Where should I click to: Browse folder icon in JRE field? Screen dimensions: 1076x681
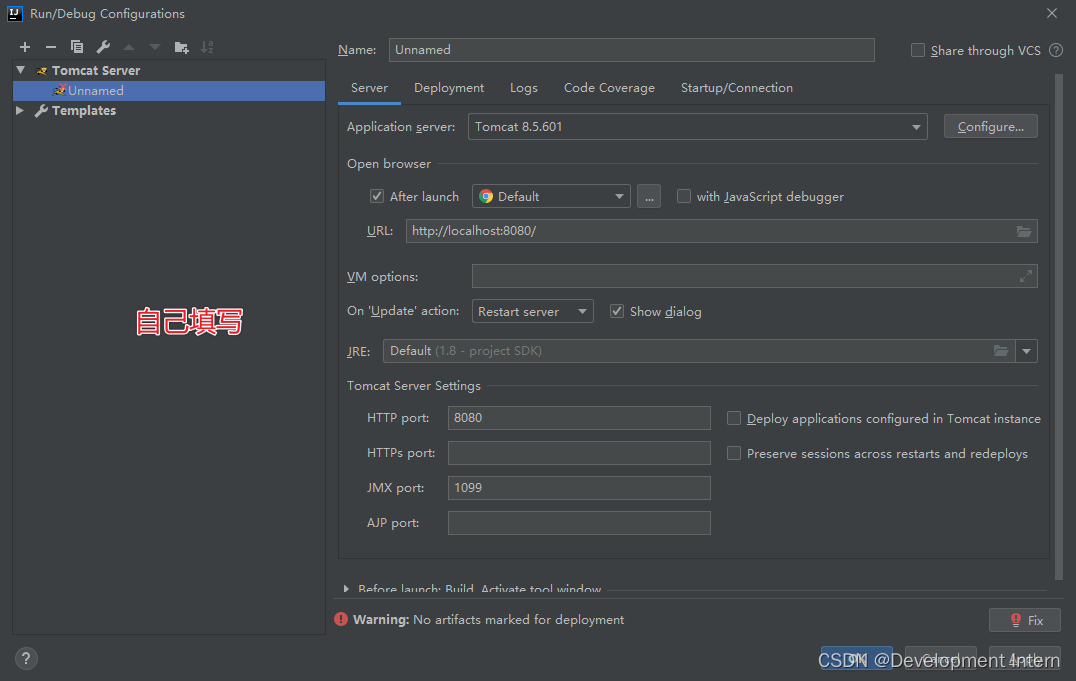tap(1001, 351)
